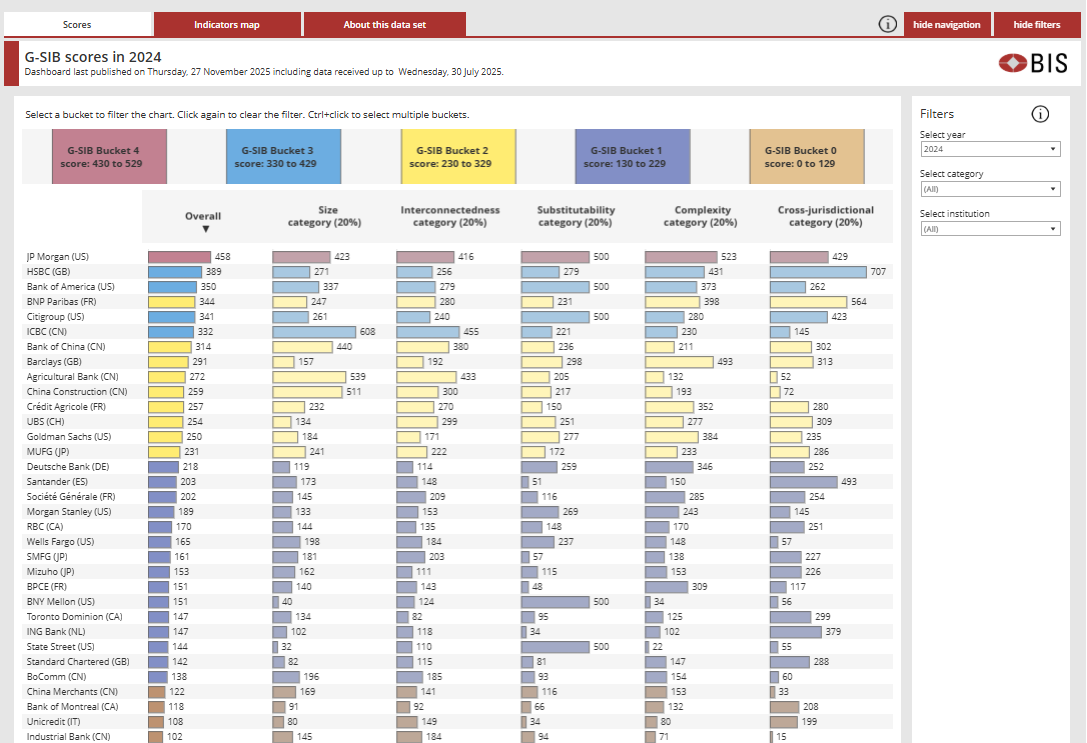
Task: Switch to the Scores tab
Action: click(x=77, y=24)
